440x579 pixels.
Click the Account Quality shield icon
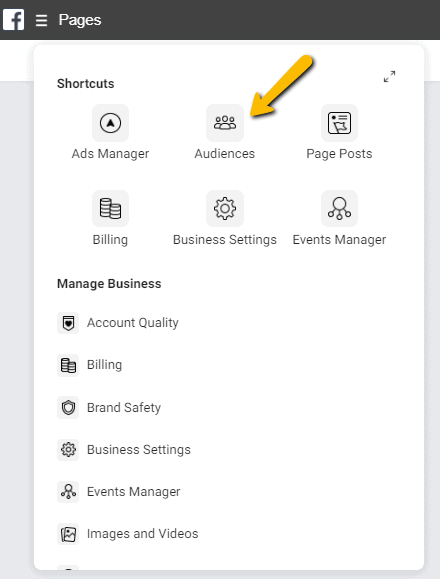[68, 323]
